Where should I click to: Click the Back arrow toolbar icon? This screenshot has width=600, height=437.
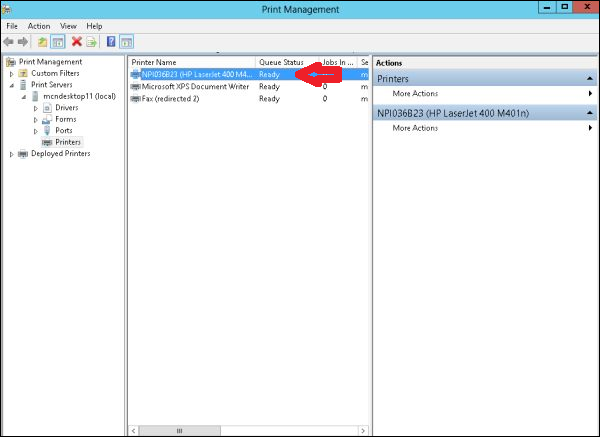point(8,42)
